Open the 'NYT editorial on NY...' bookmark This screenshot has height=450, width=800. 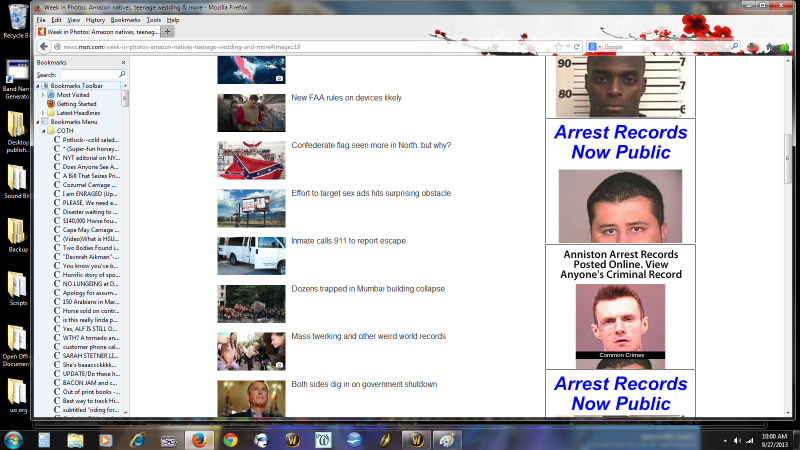[90, 158]
